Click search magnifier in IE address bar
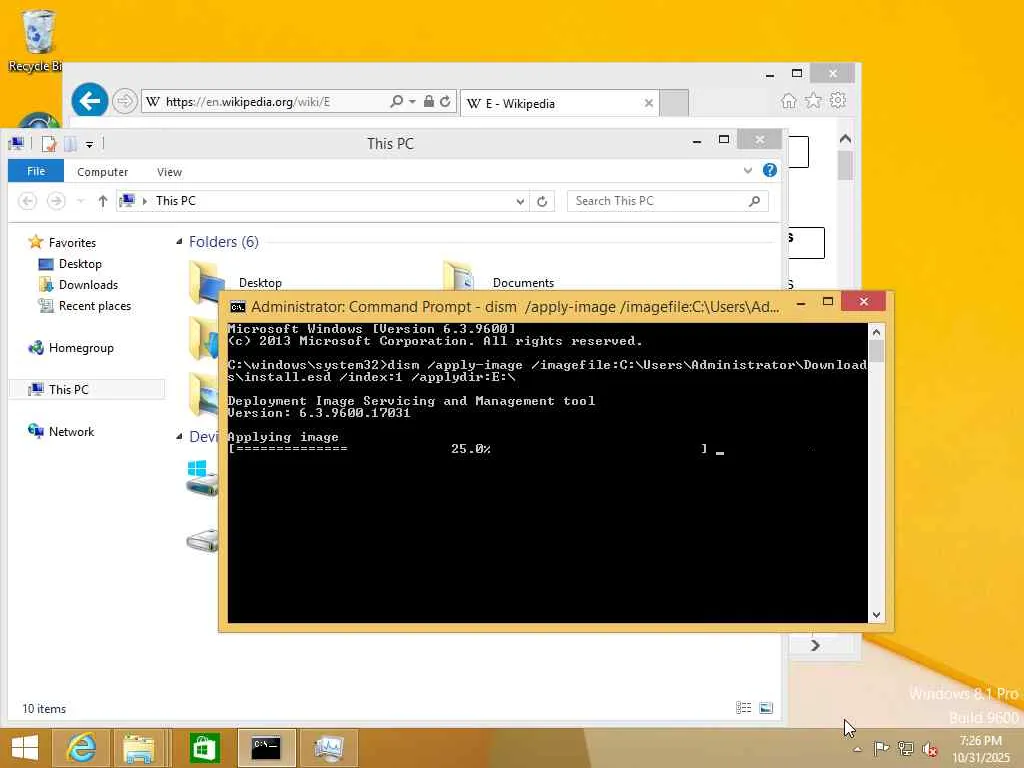This screenshot has height=768, width=1024. (396, 101)
